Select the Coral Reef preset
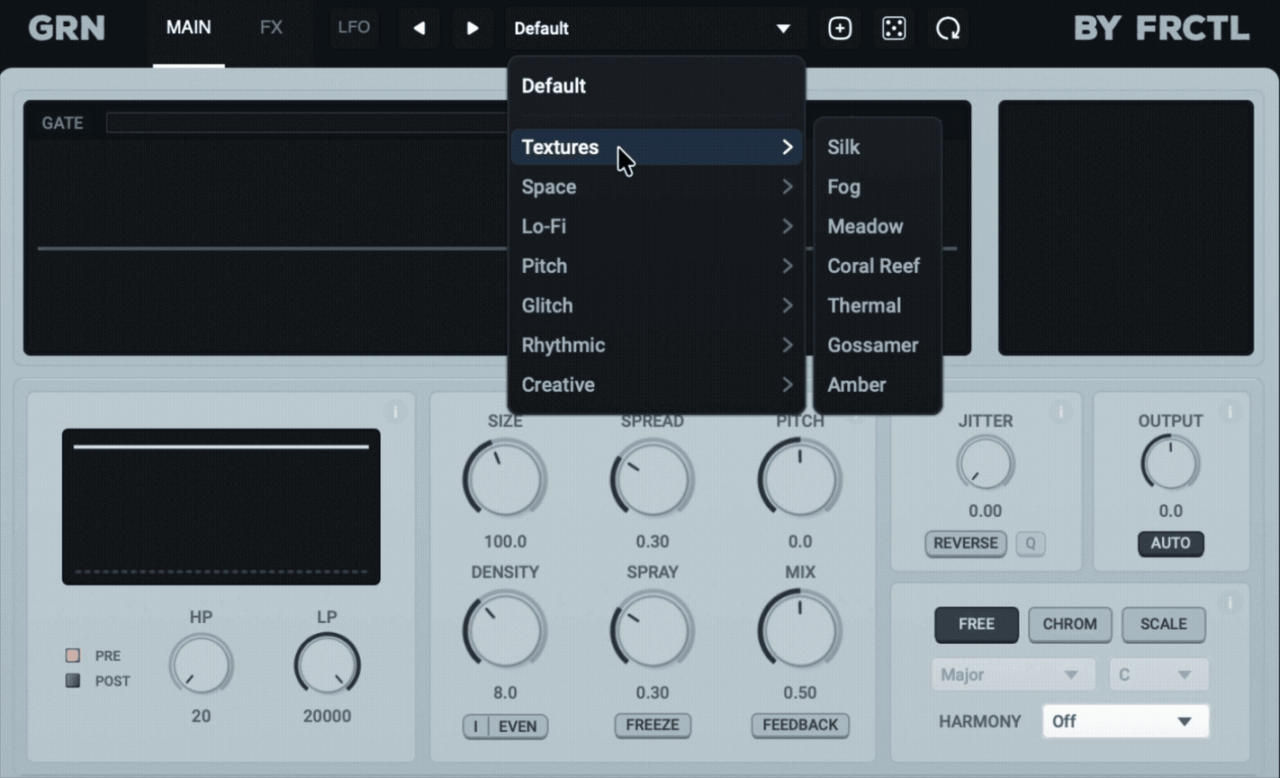Screen dimensions: 1280x778 pyautogui.click(x=873, y=266)
